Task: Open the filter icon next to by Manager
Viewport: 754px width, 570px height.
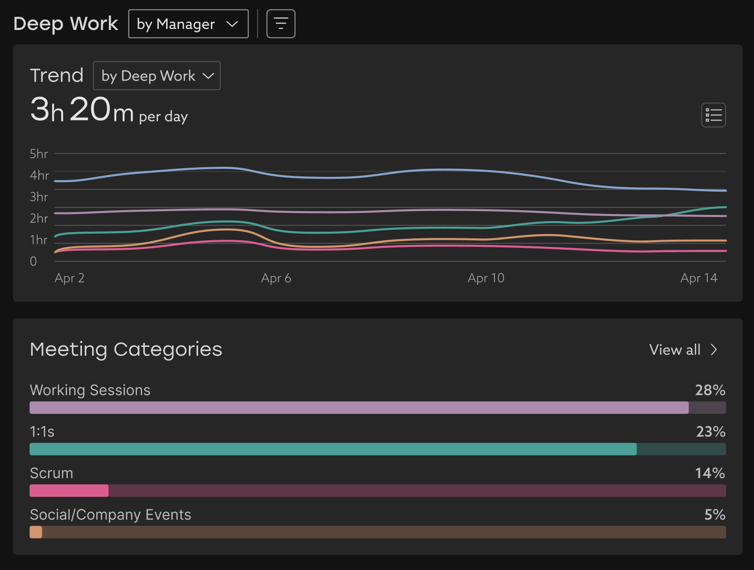Action: click(281, 24)
